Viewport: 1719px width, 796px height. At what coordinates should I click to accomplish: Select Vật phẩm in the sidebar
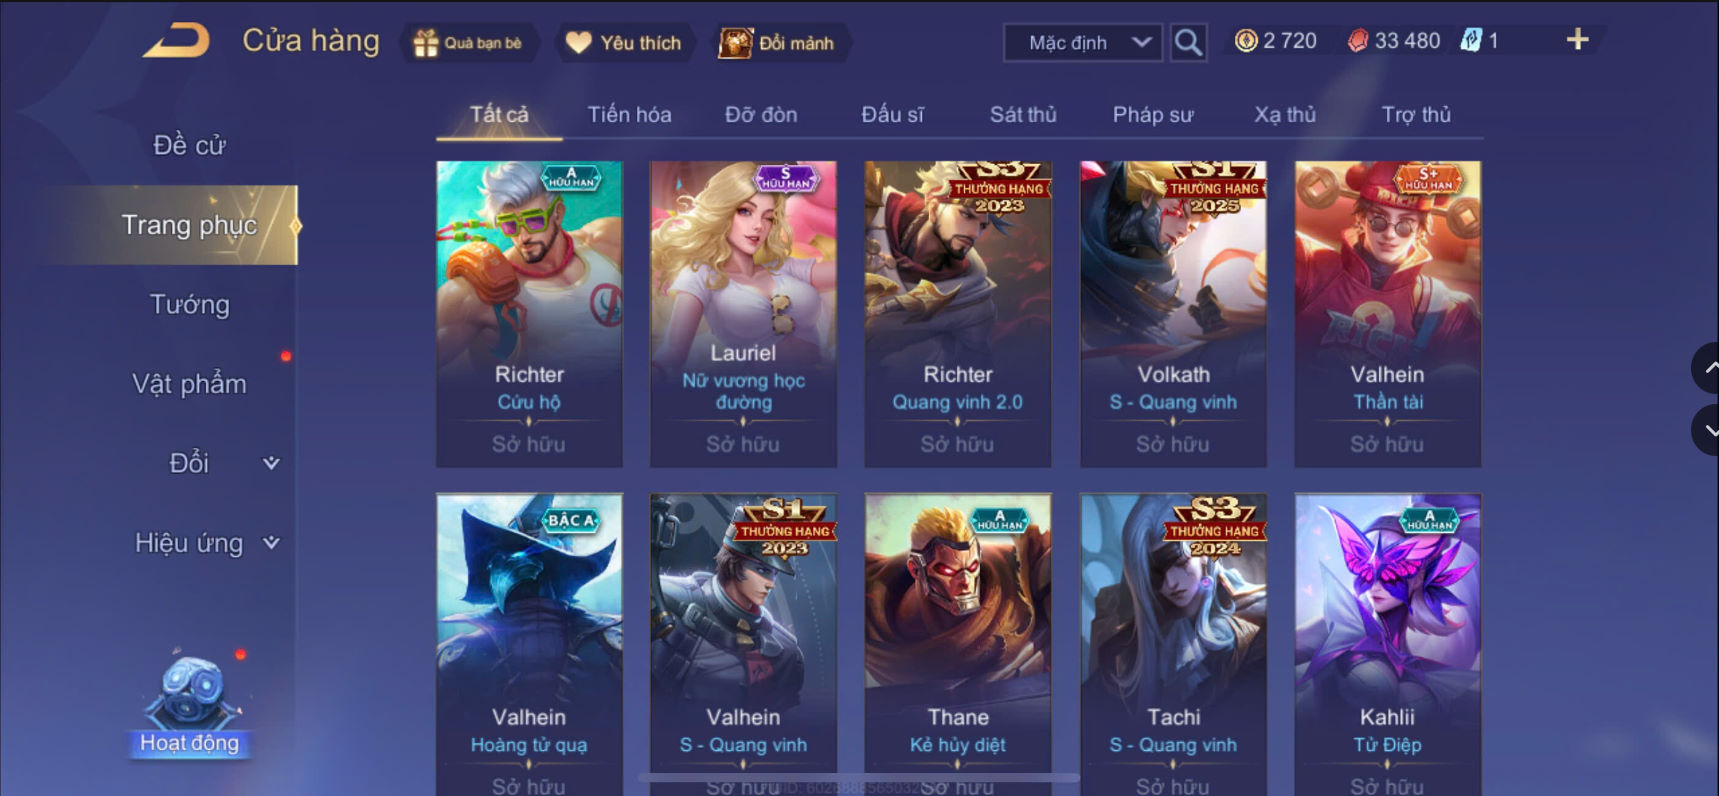click(189, 384)
